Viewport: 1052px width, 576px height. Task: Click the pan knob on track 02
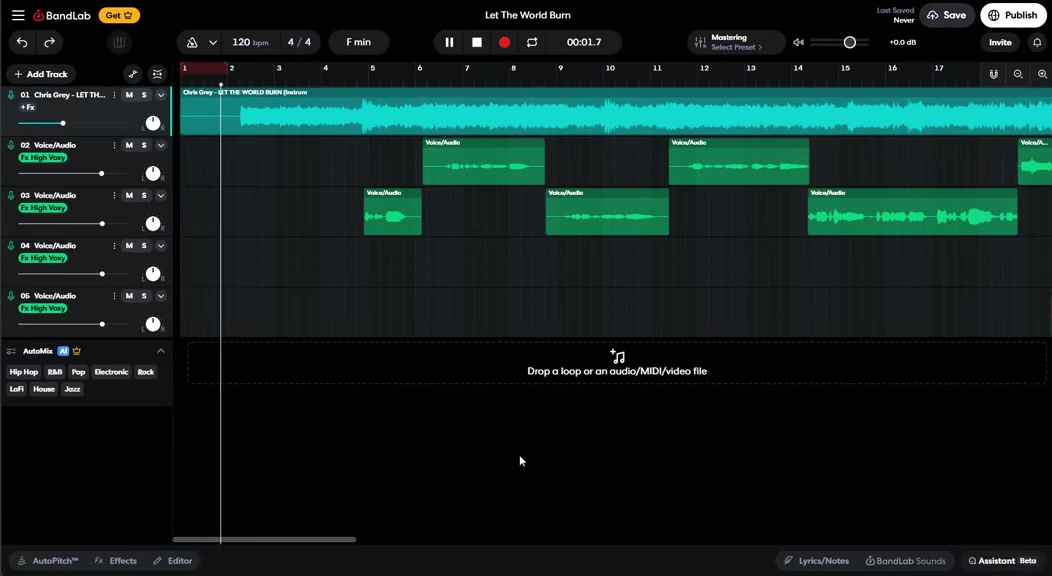(x=153, y=173)
